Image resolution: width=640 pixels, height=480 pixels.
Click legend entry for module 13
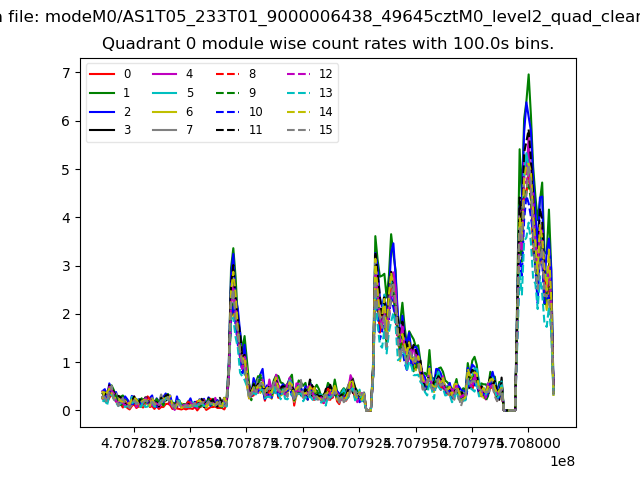coord(310,93)
